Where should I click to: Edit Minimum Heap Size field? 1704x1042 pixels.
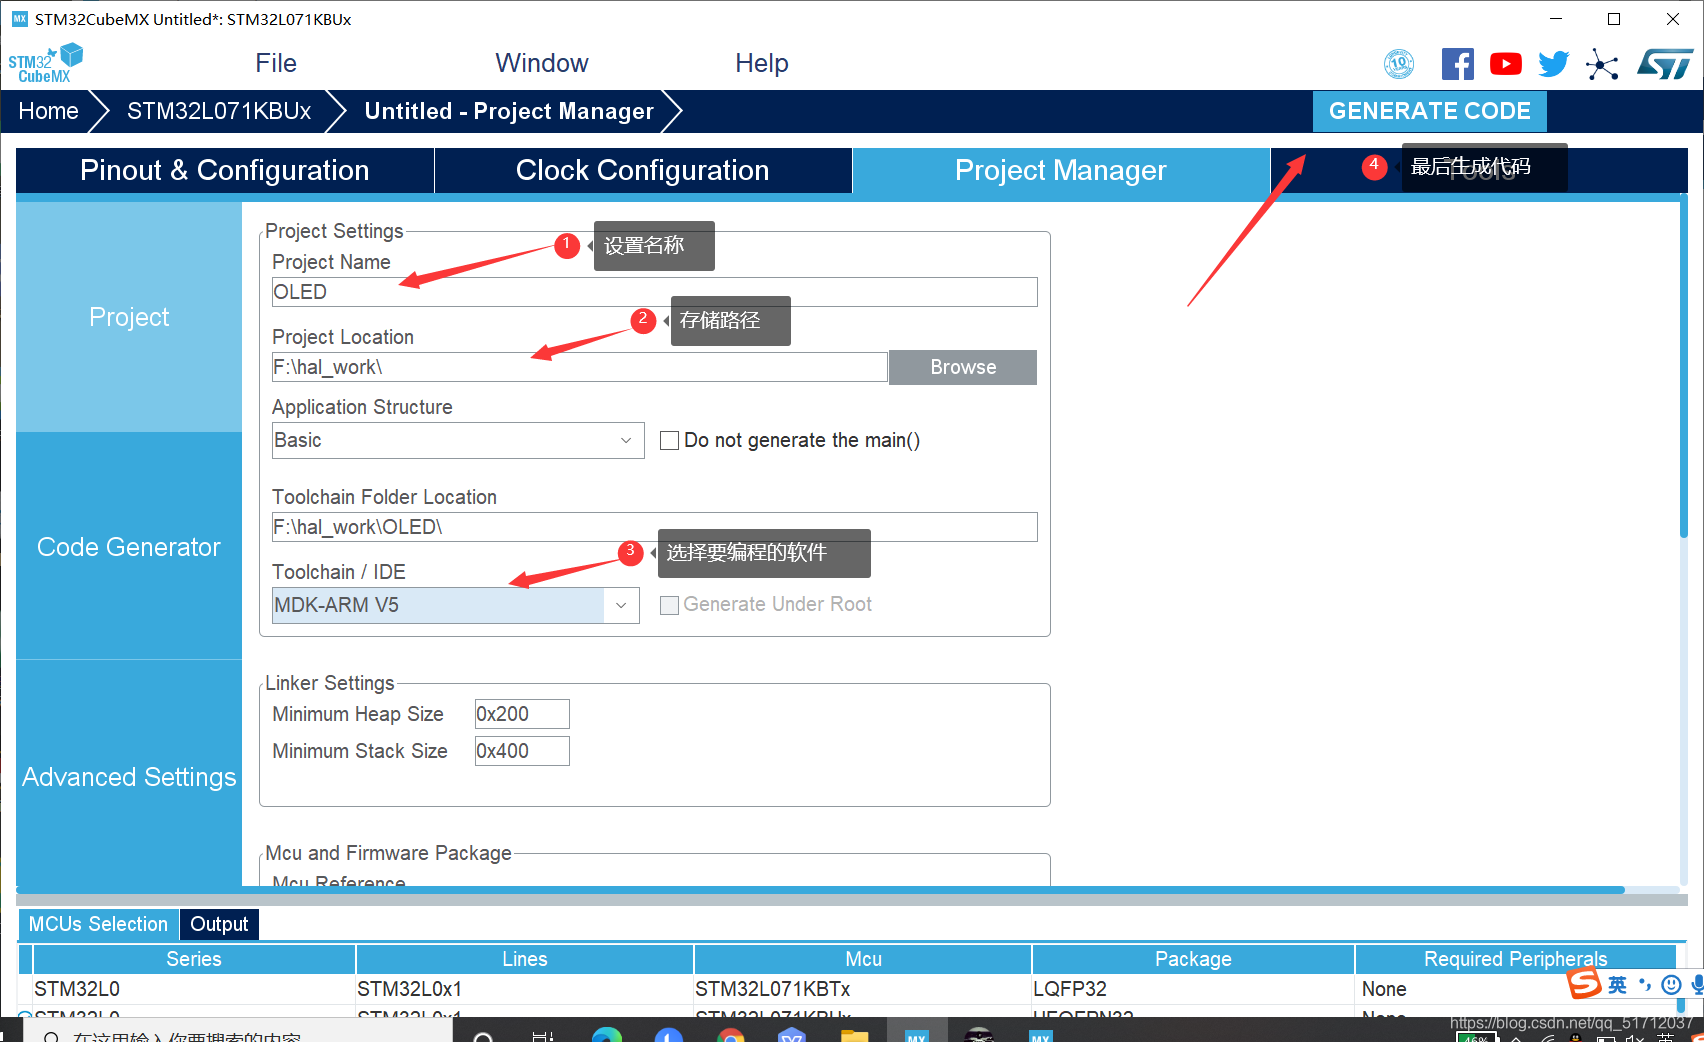pyautogui.click(x=522, y=714)
